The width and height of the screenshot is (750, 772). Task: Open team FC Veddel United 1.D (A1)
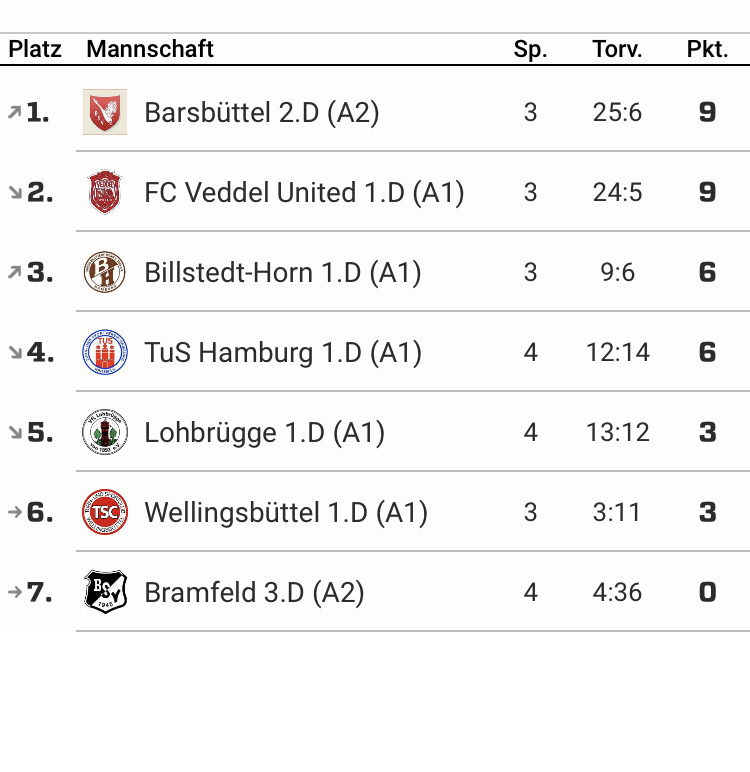click(x=304, y=193)
